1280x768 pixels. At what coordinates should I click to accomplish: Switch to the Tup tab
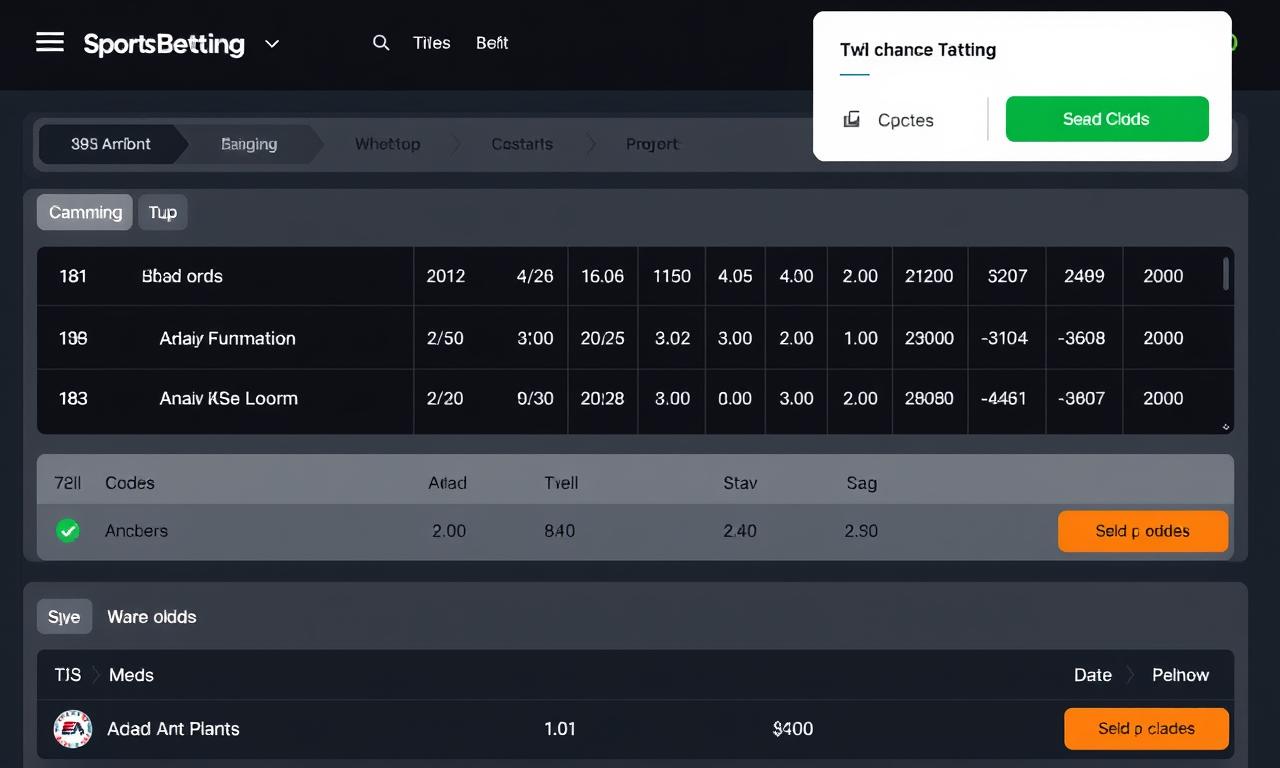tap(162, 212)
